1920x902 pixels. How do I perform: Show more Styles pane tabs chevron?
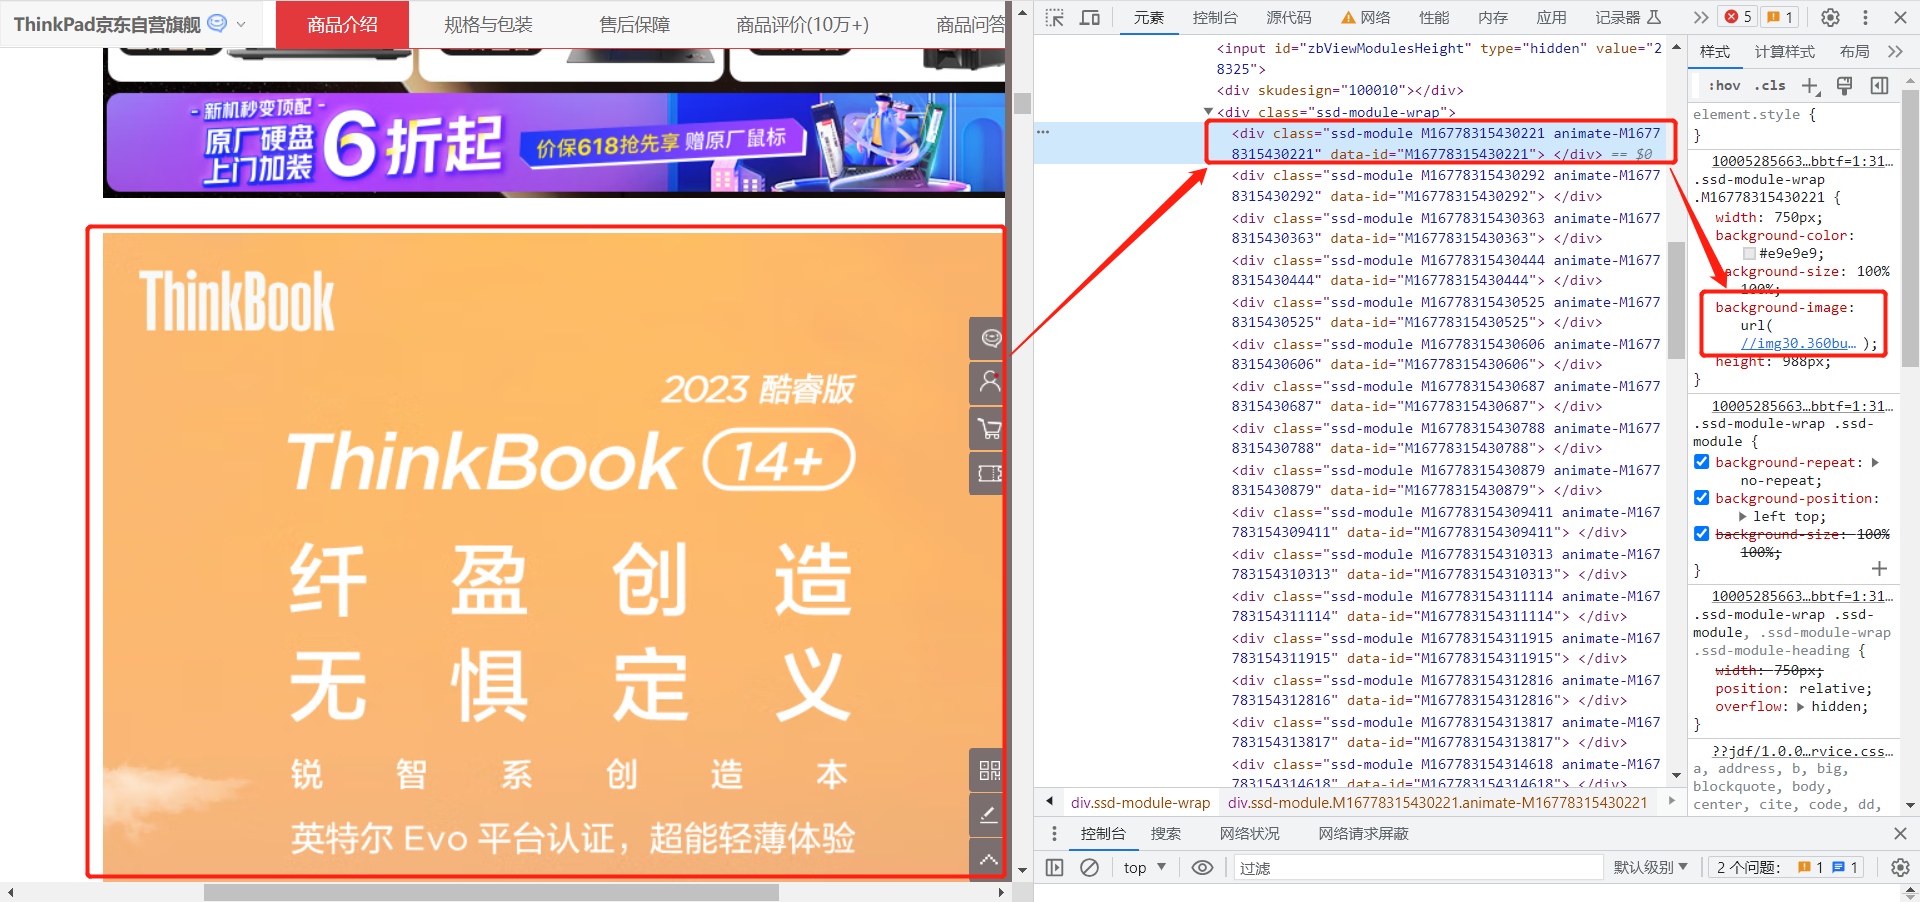pos(1895,51)
